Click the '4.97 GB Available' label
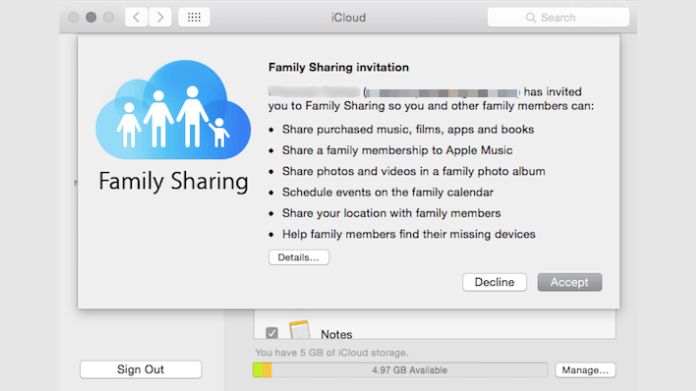This screenshot has width=696, height=391. pos(409,370)
